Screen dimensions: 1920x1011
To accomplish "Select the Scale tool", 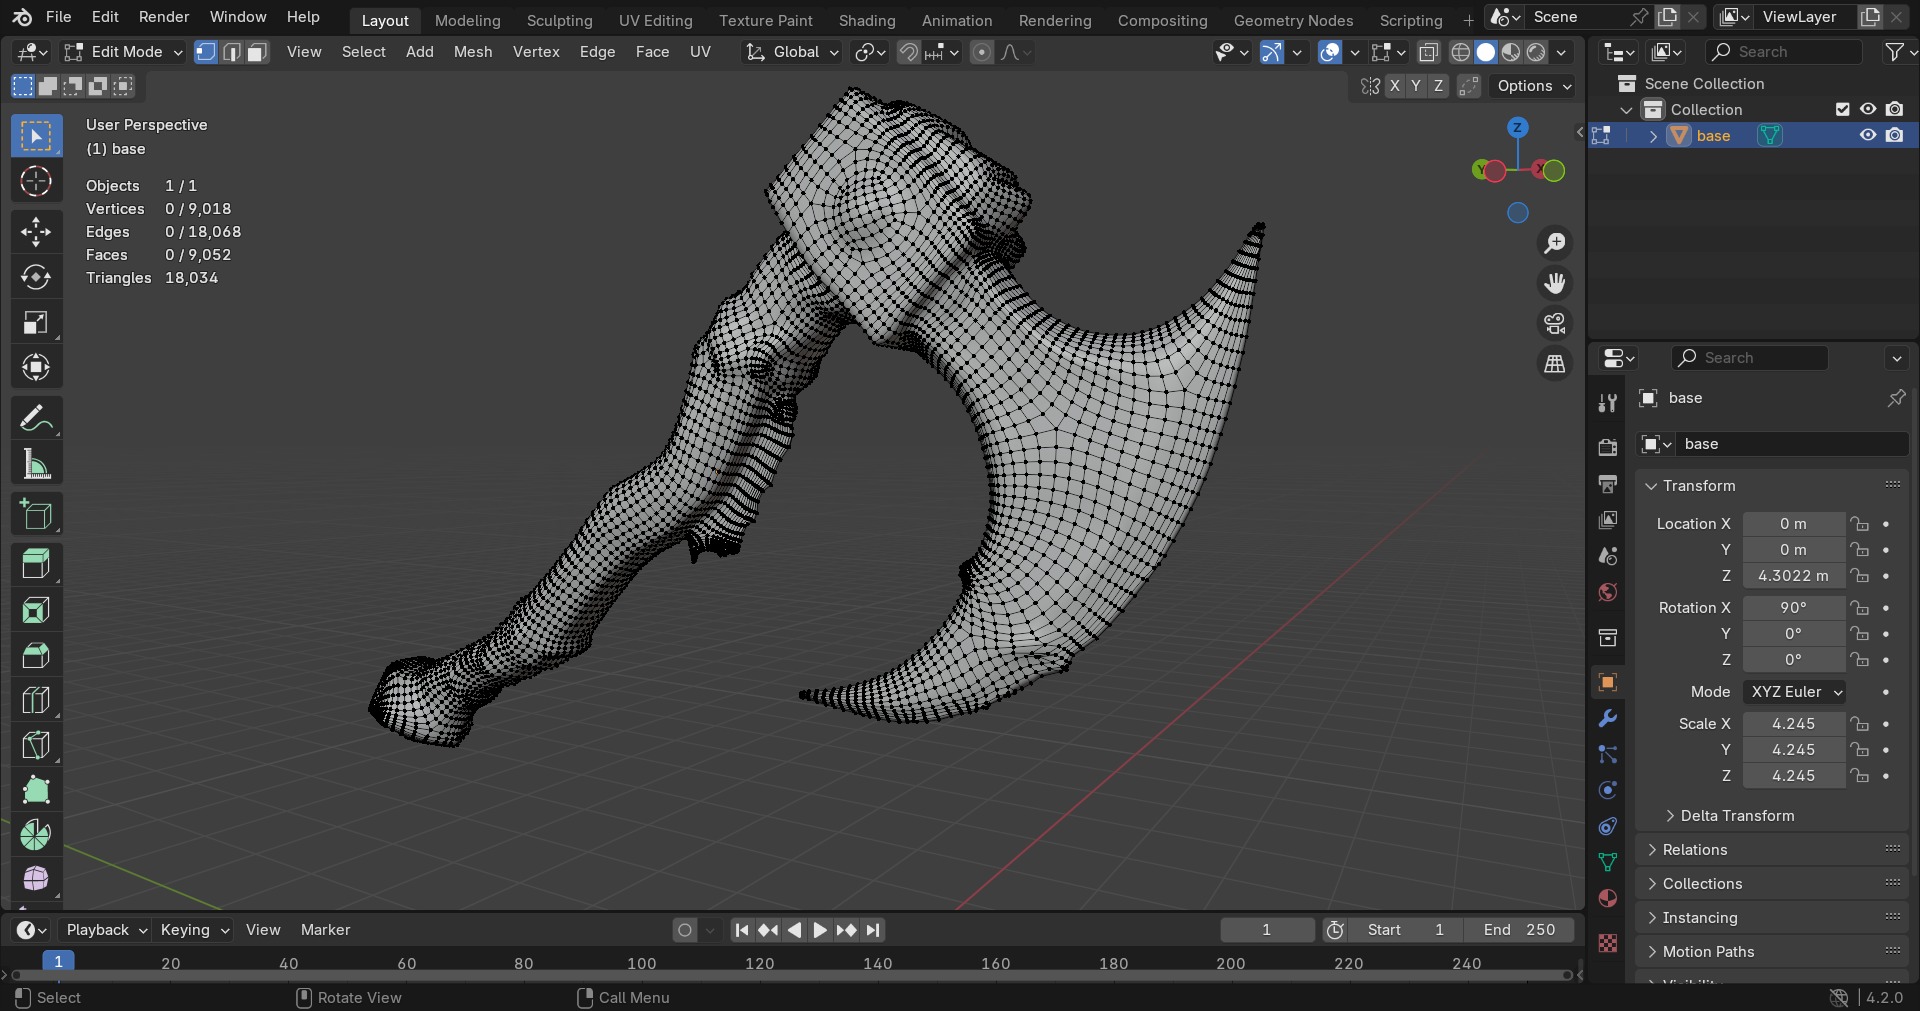I will click(36, 322).
